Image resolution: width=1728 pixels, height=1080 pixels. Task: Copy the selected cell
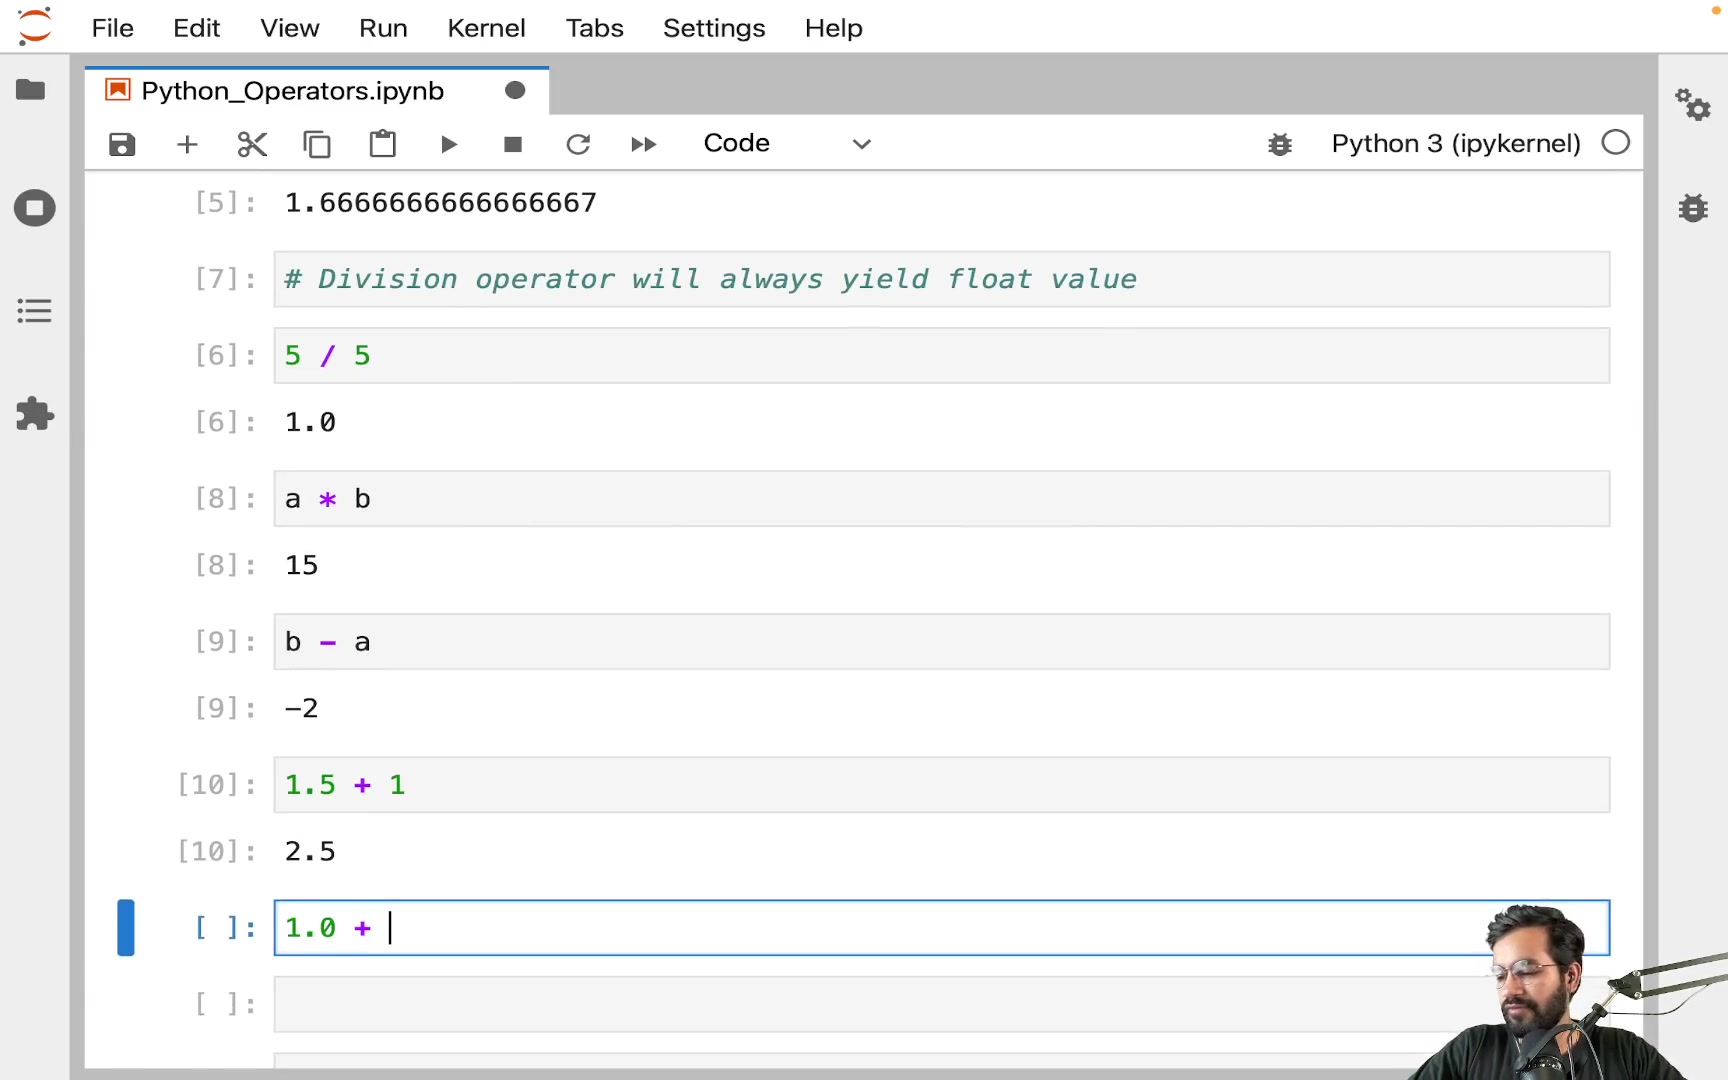click(x=317, y=145)
